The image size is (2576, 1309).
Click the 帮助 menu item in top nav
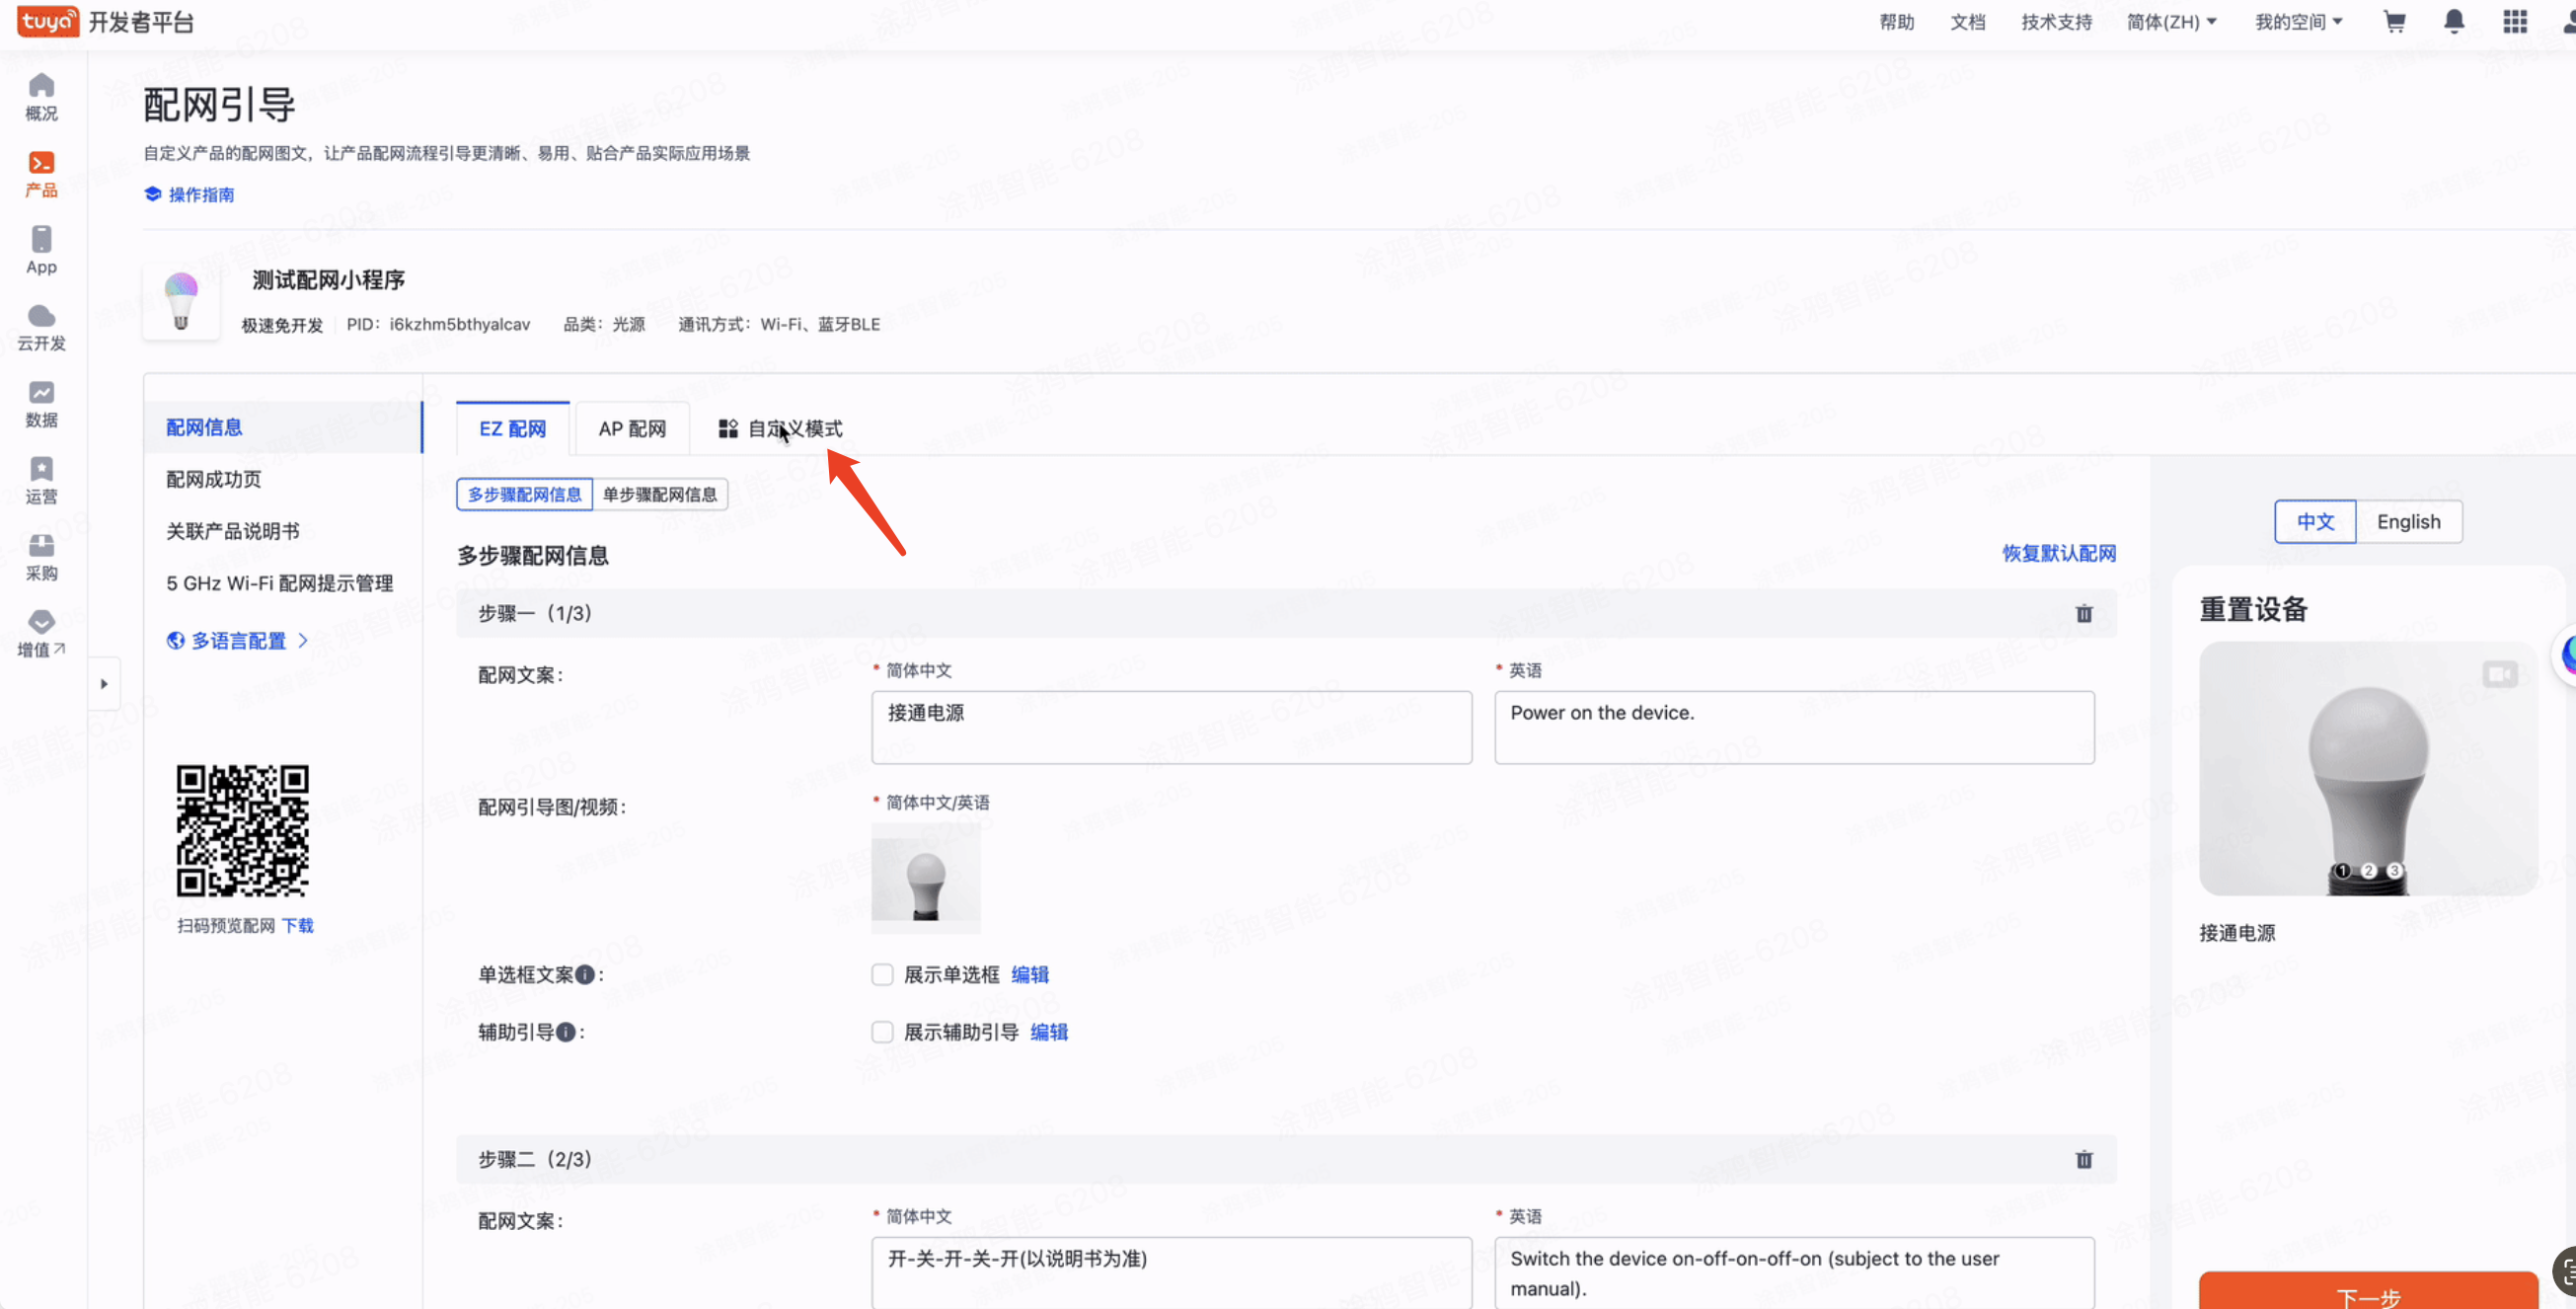(x=1899, y=20)
